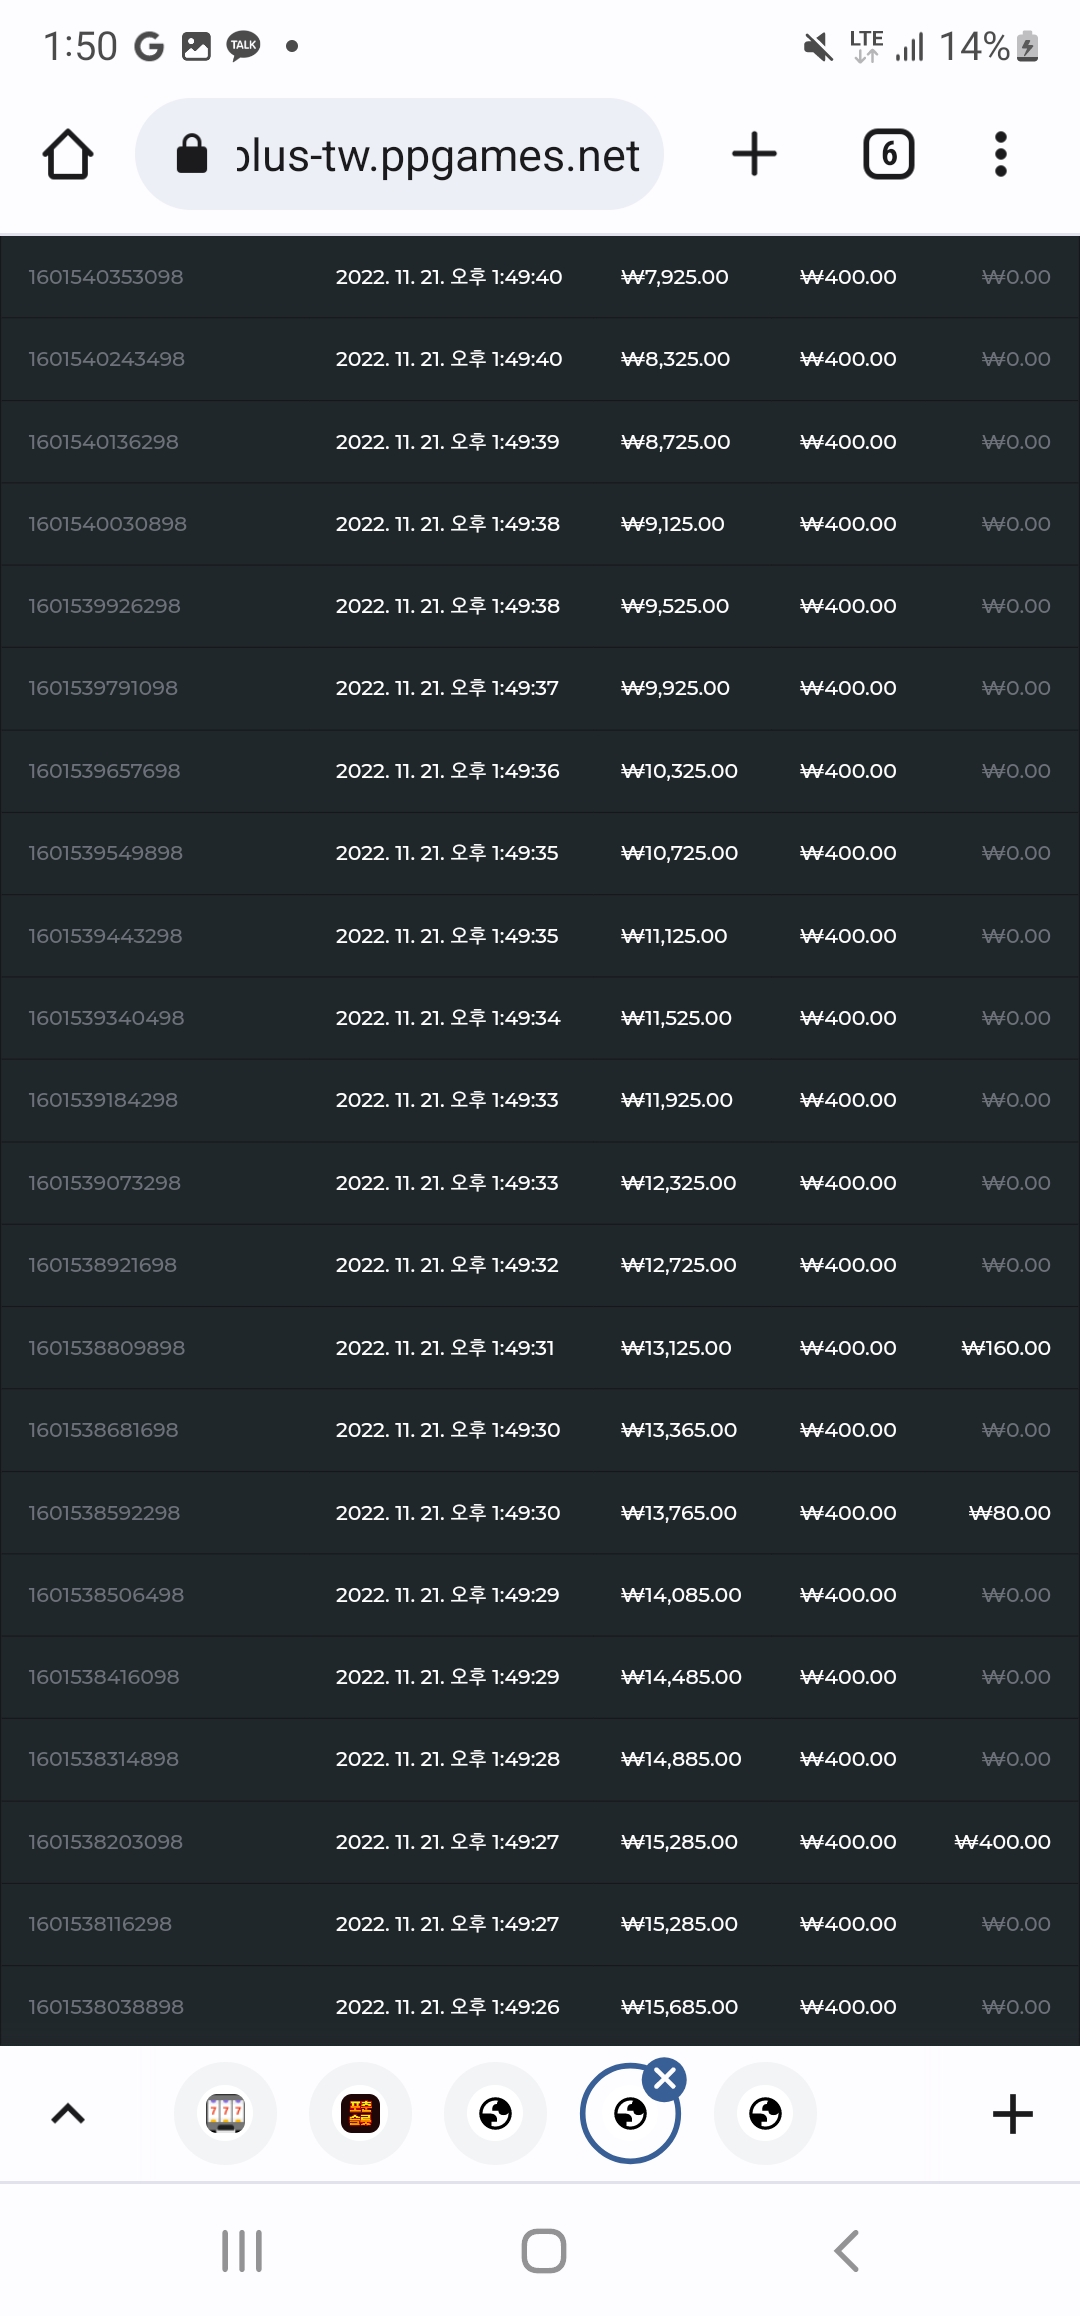The height and width of the screenshot is (2316, 1080).
Task: Open transaction ID 1601538203098
Action: coord(105,1841)
